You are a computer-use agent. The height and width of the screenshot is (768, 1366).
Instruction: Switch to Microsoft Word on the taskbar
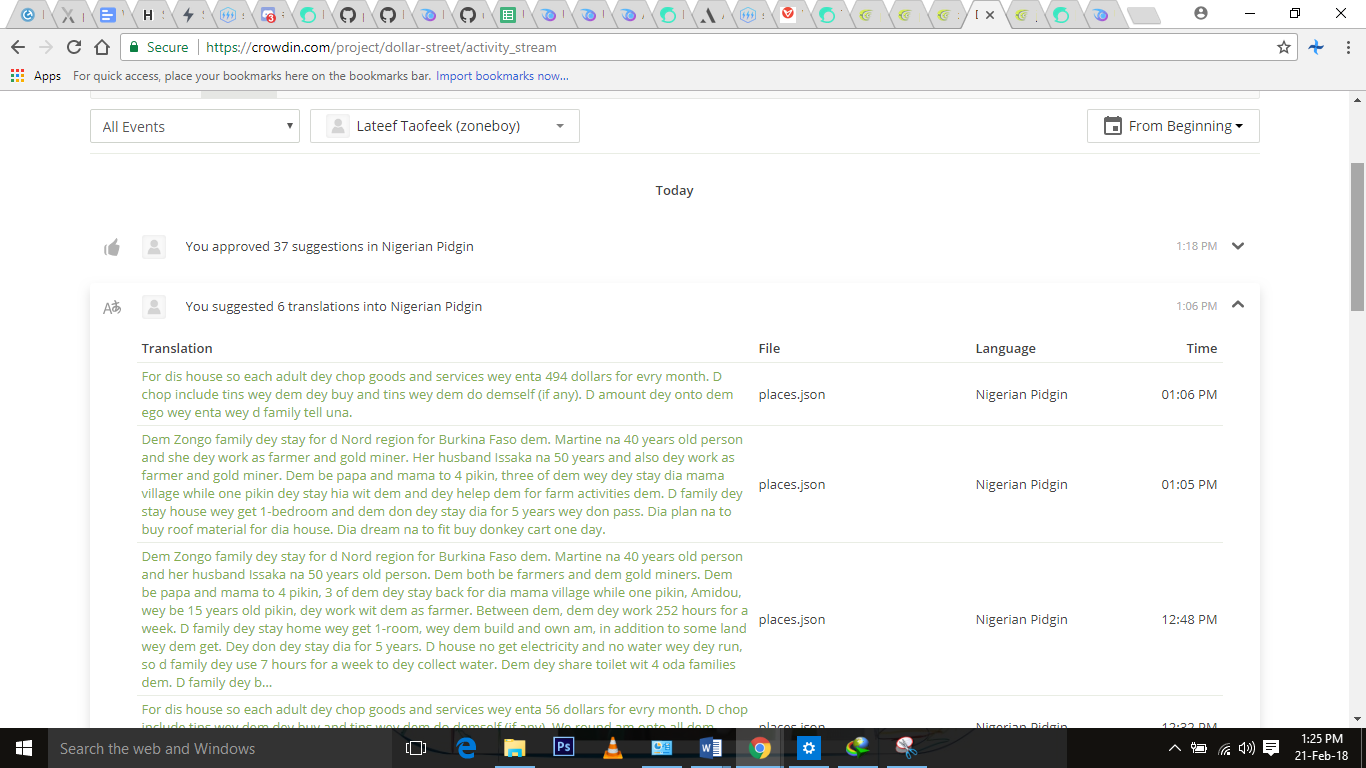pos(711,748)
